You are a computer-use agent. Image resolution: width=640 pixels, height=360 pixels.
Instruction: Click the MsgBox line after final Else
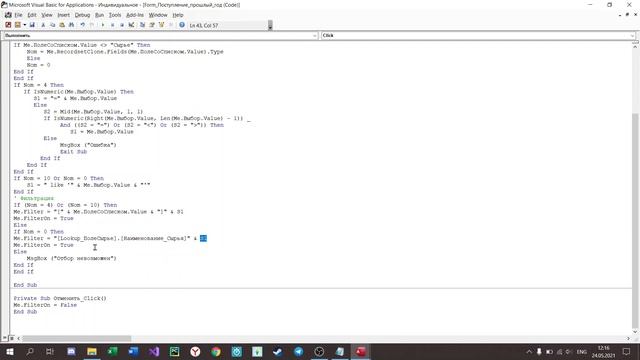[71, 258]
